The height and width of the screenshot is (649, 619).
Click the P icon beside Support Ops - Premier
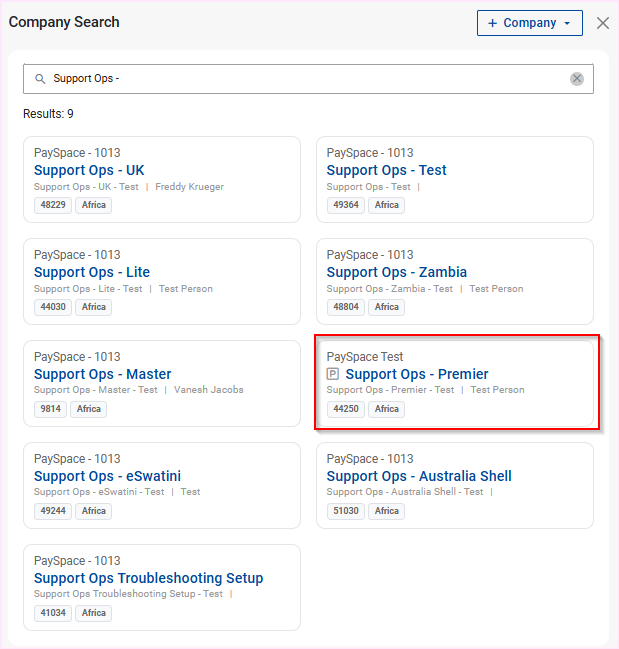333,374
